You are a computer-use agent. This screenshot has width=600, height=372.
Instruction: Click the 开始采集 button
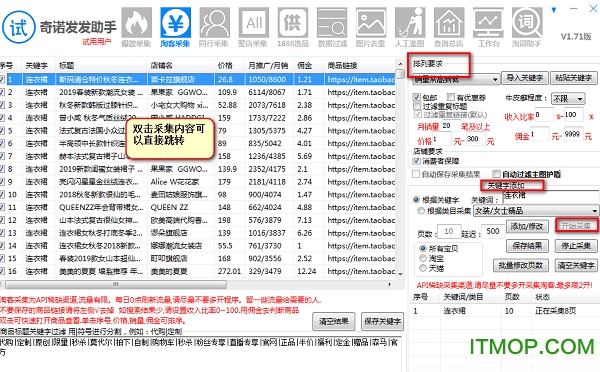[576, 226]
